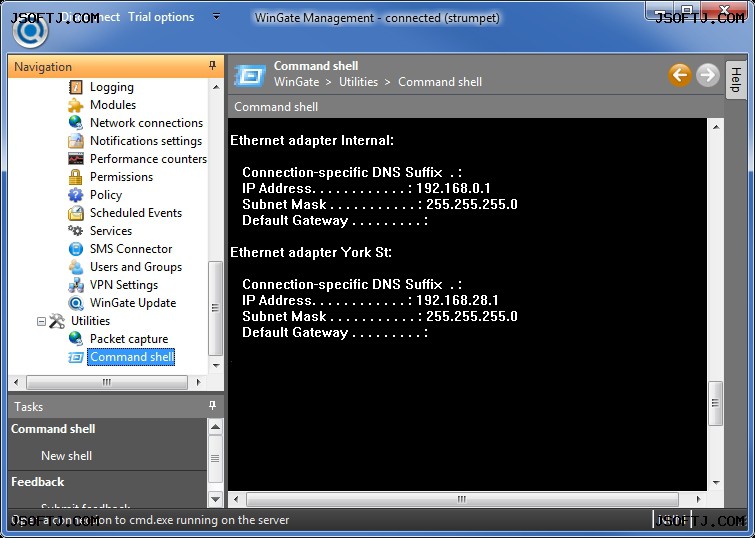
Task: Click the Scheduled Events icon
Action: tap(76, 213)
